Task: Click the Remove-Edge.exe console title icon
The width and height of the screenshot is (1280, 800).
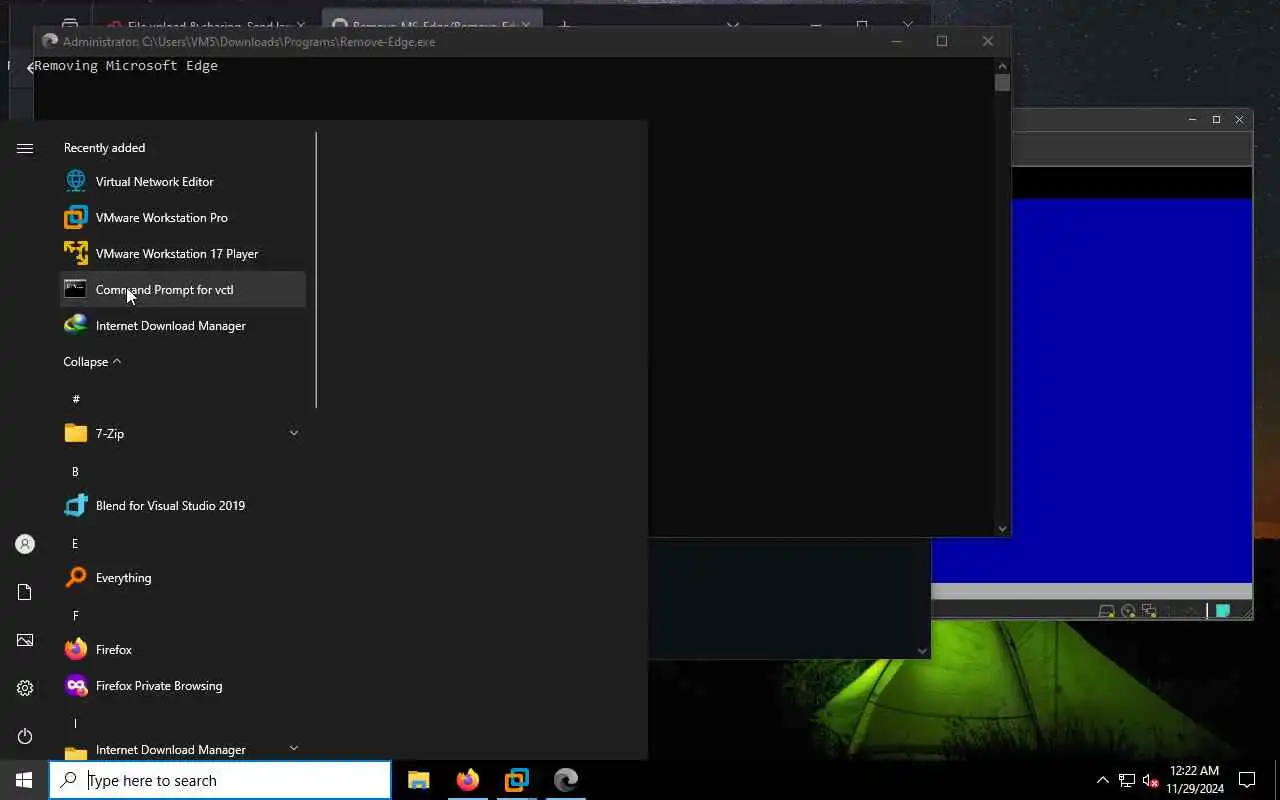Action: 49,41
